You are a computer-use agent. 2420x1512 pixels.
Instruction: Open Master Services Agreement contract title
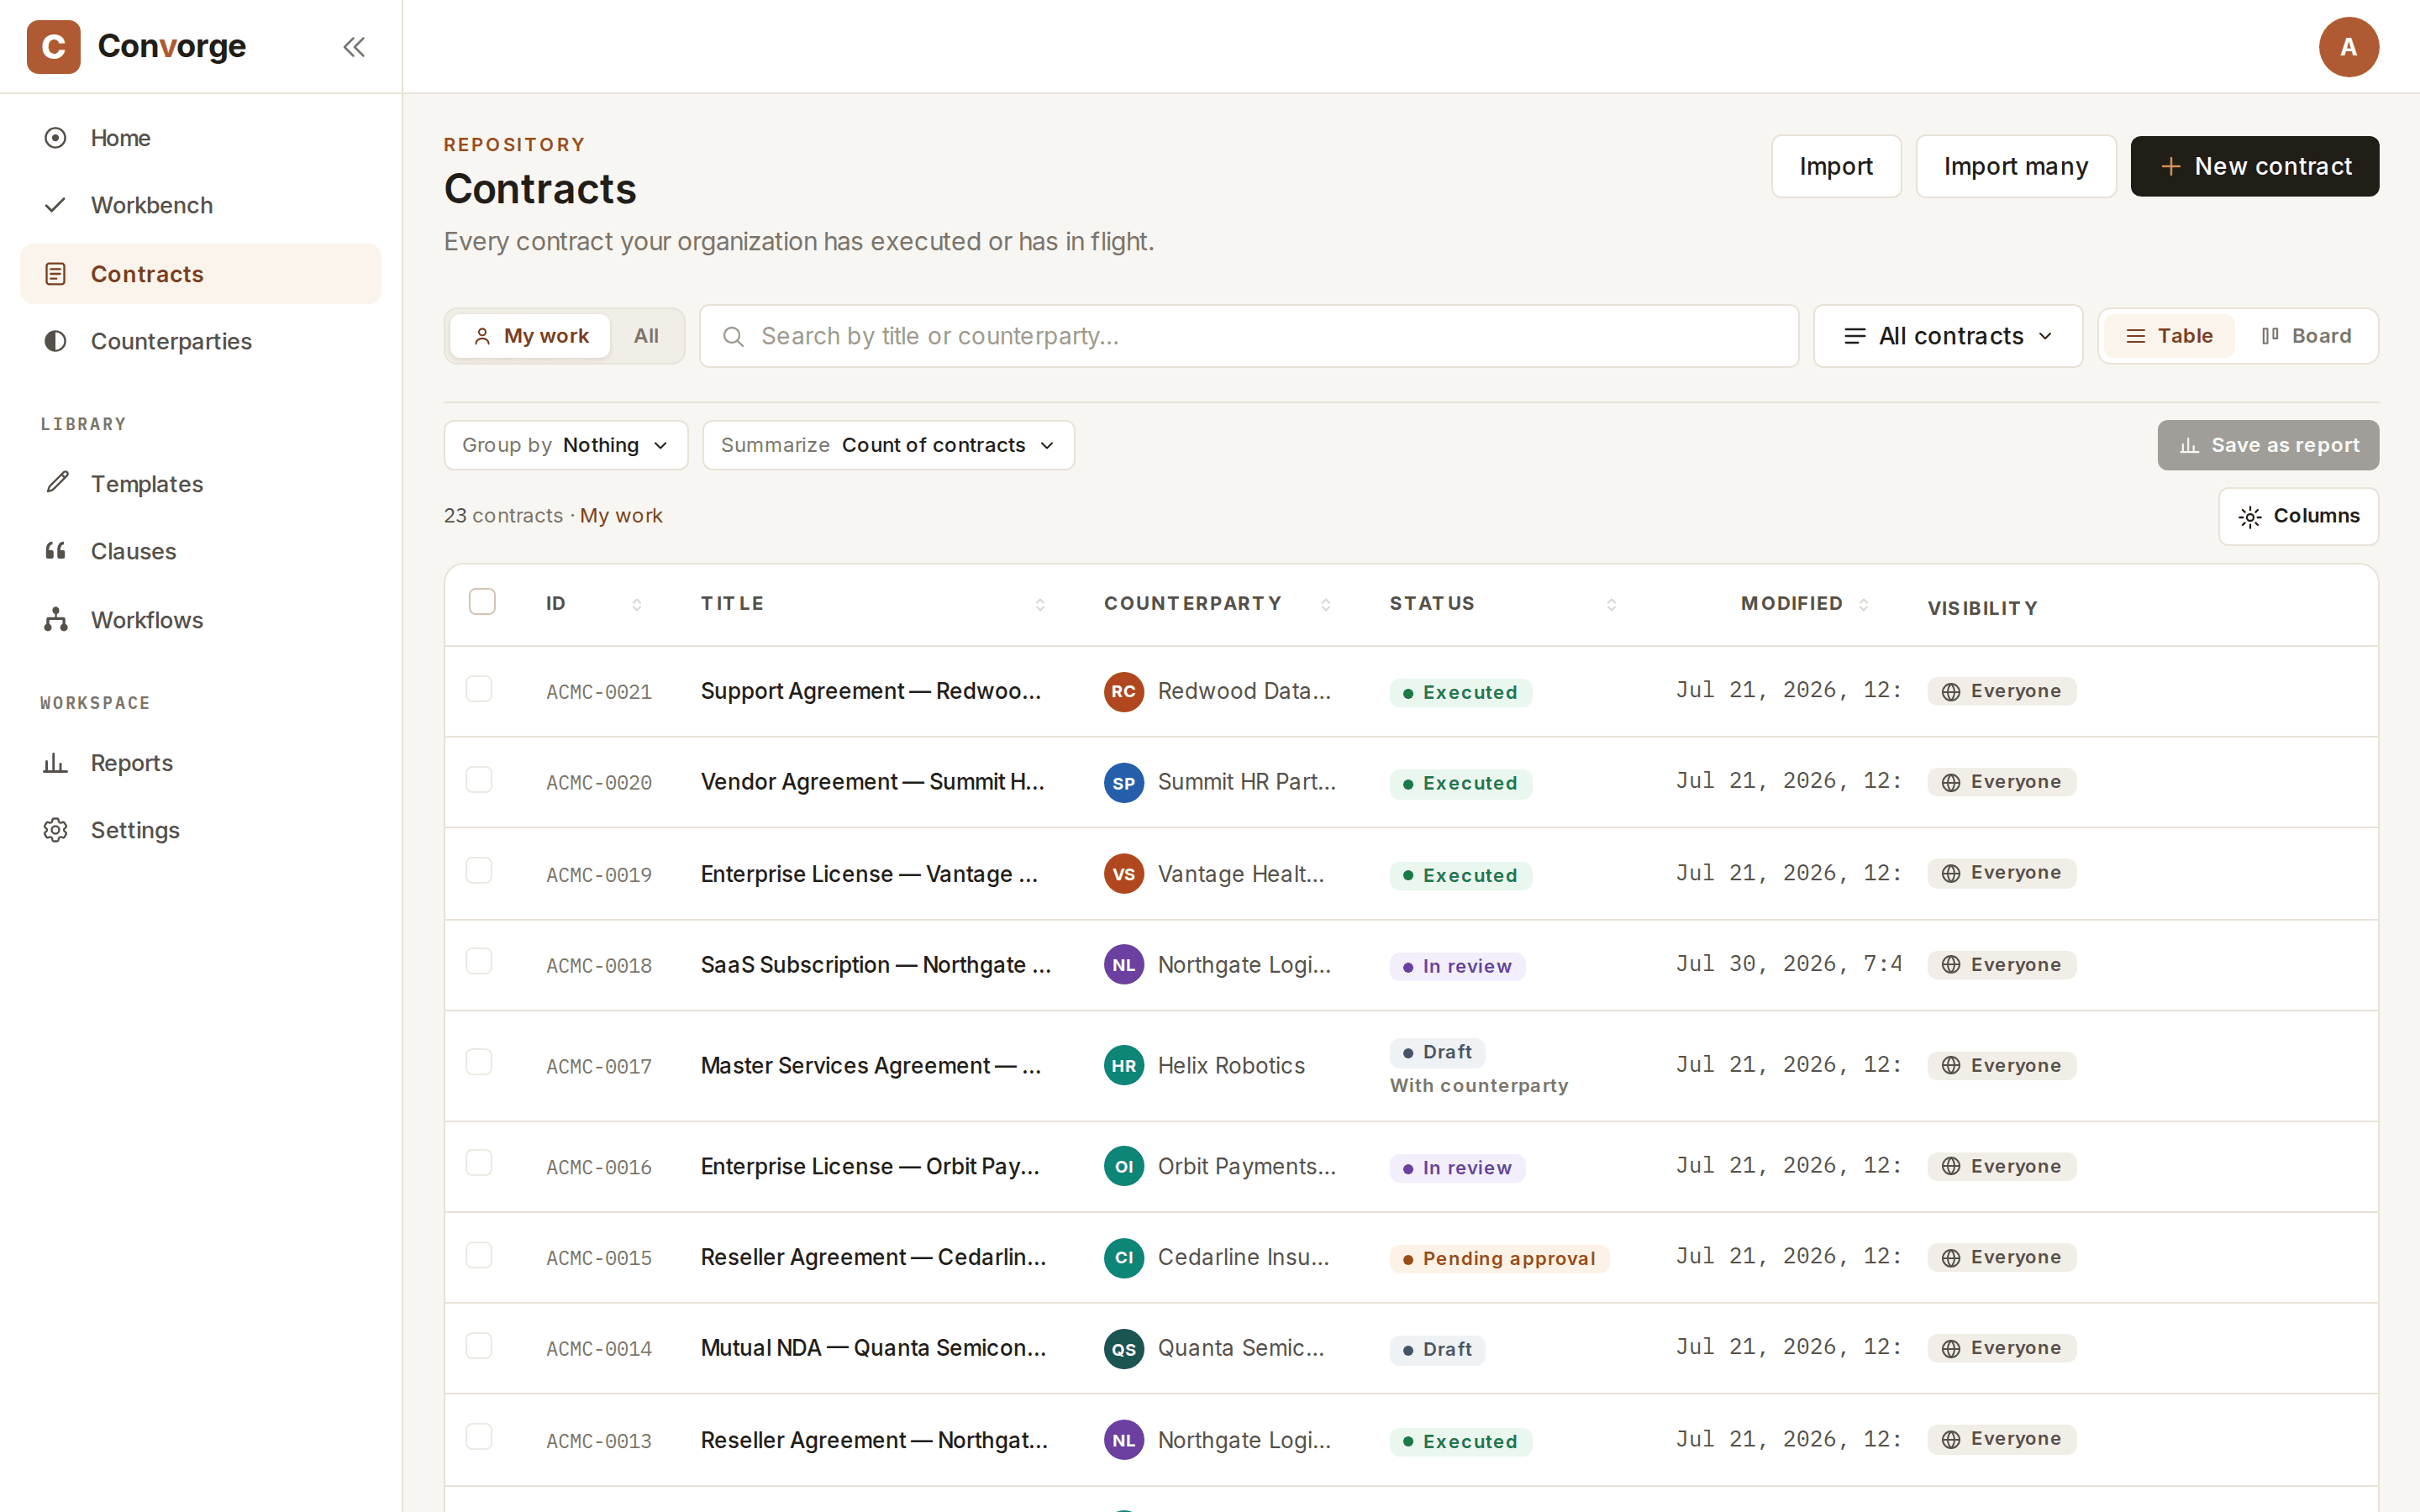(x=871, y=1066)
